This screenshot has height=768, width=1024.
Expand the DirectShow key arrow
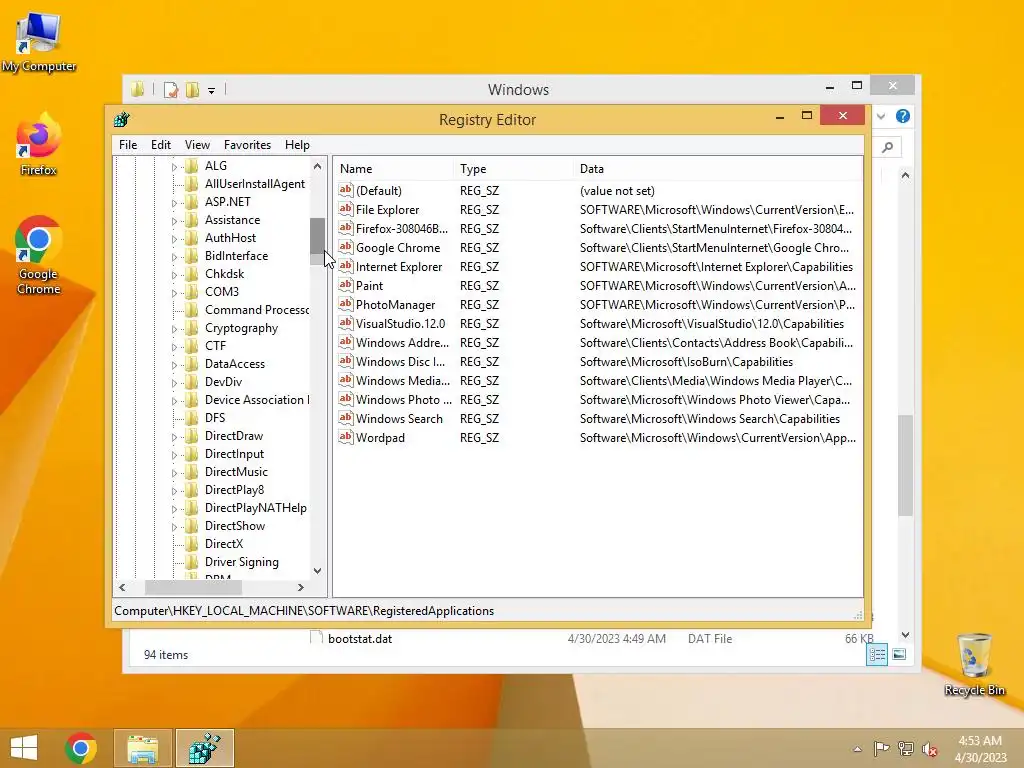[174, 527]
